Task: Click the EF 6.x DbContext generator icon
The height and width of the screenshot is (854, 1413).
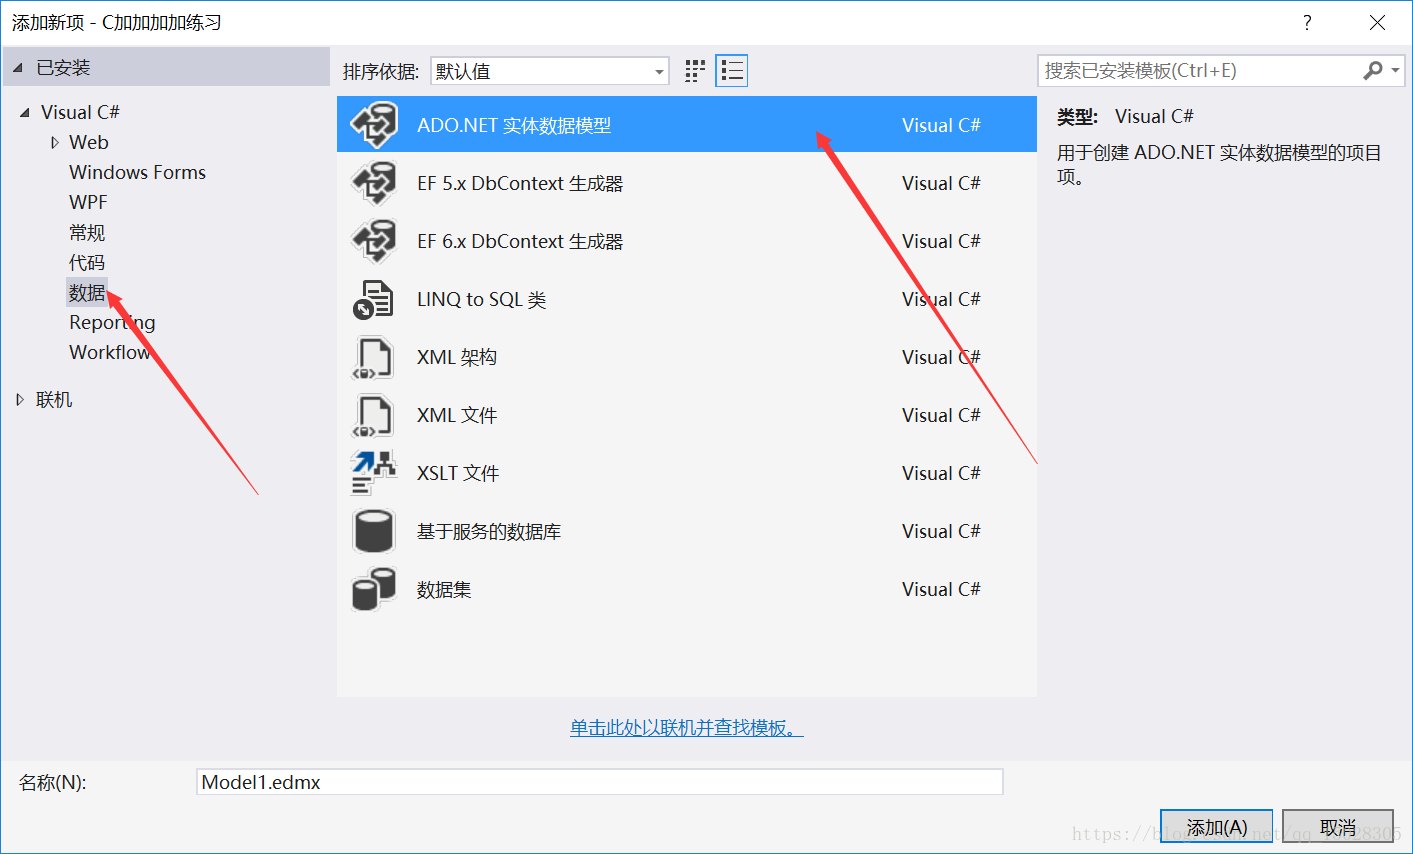Action: click(x=374, y=241)
